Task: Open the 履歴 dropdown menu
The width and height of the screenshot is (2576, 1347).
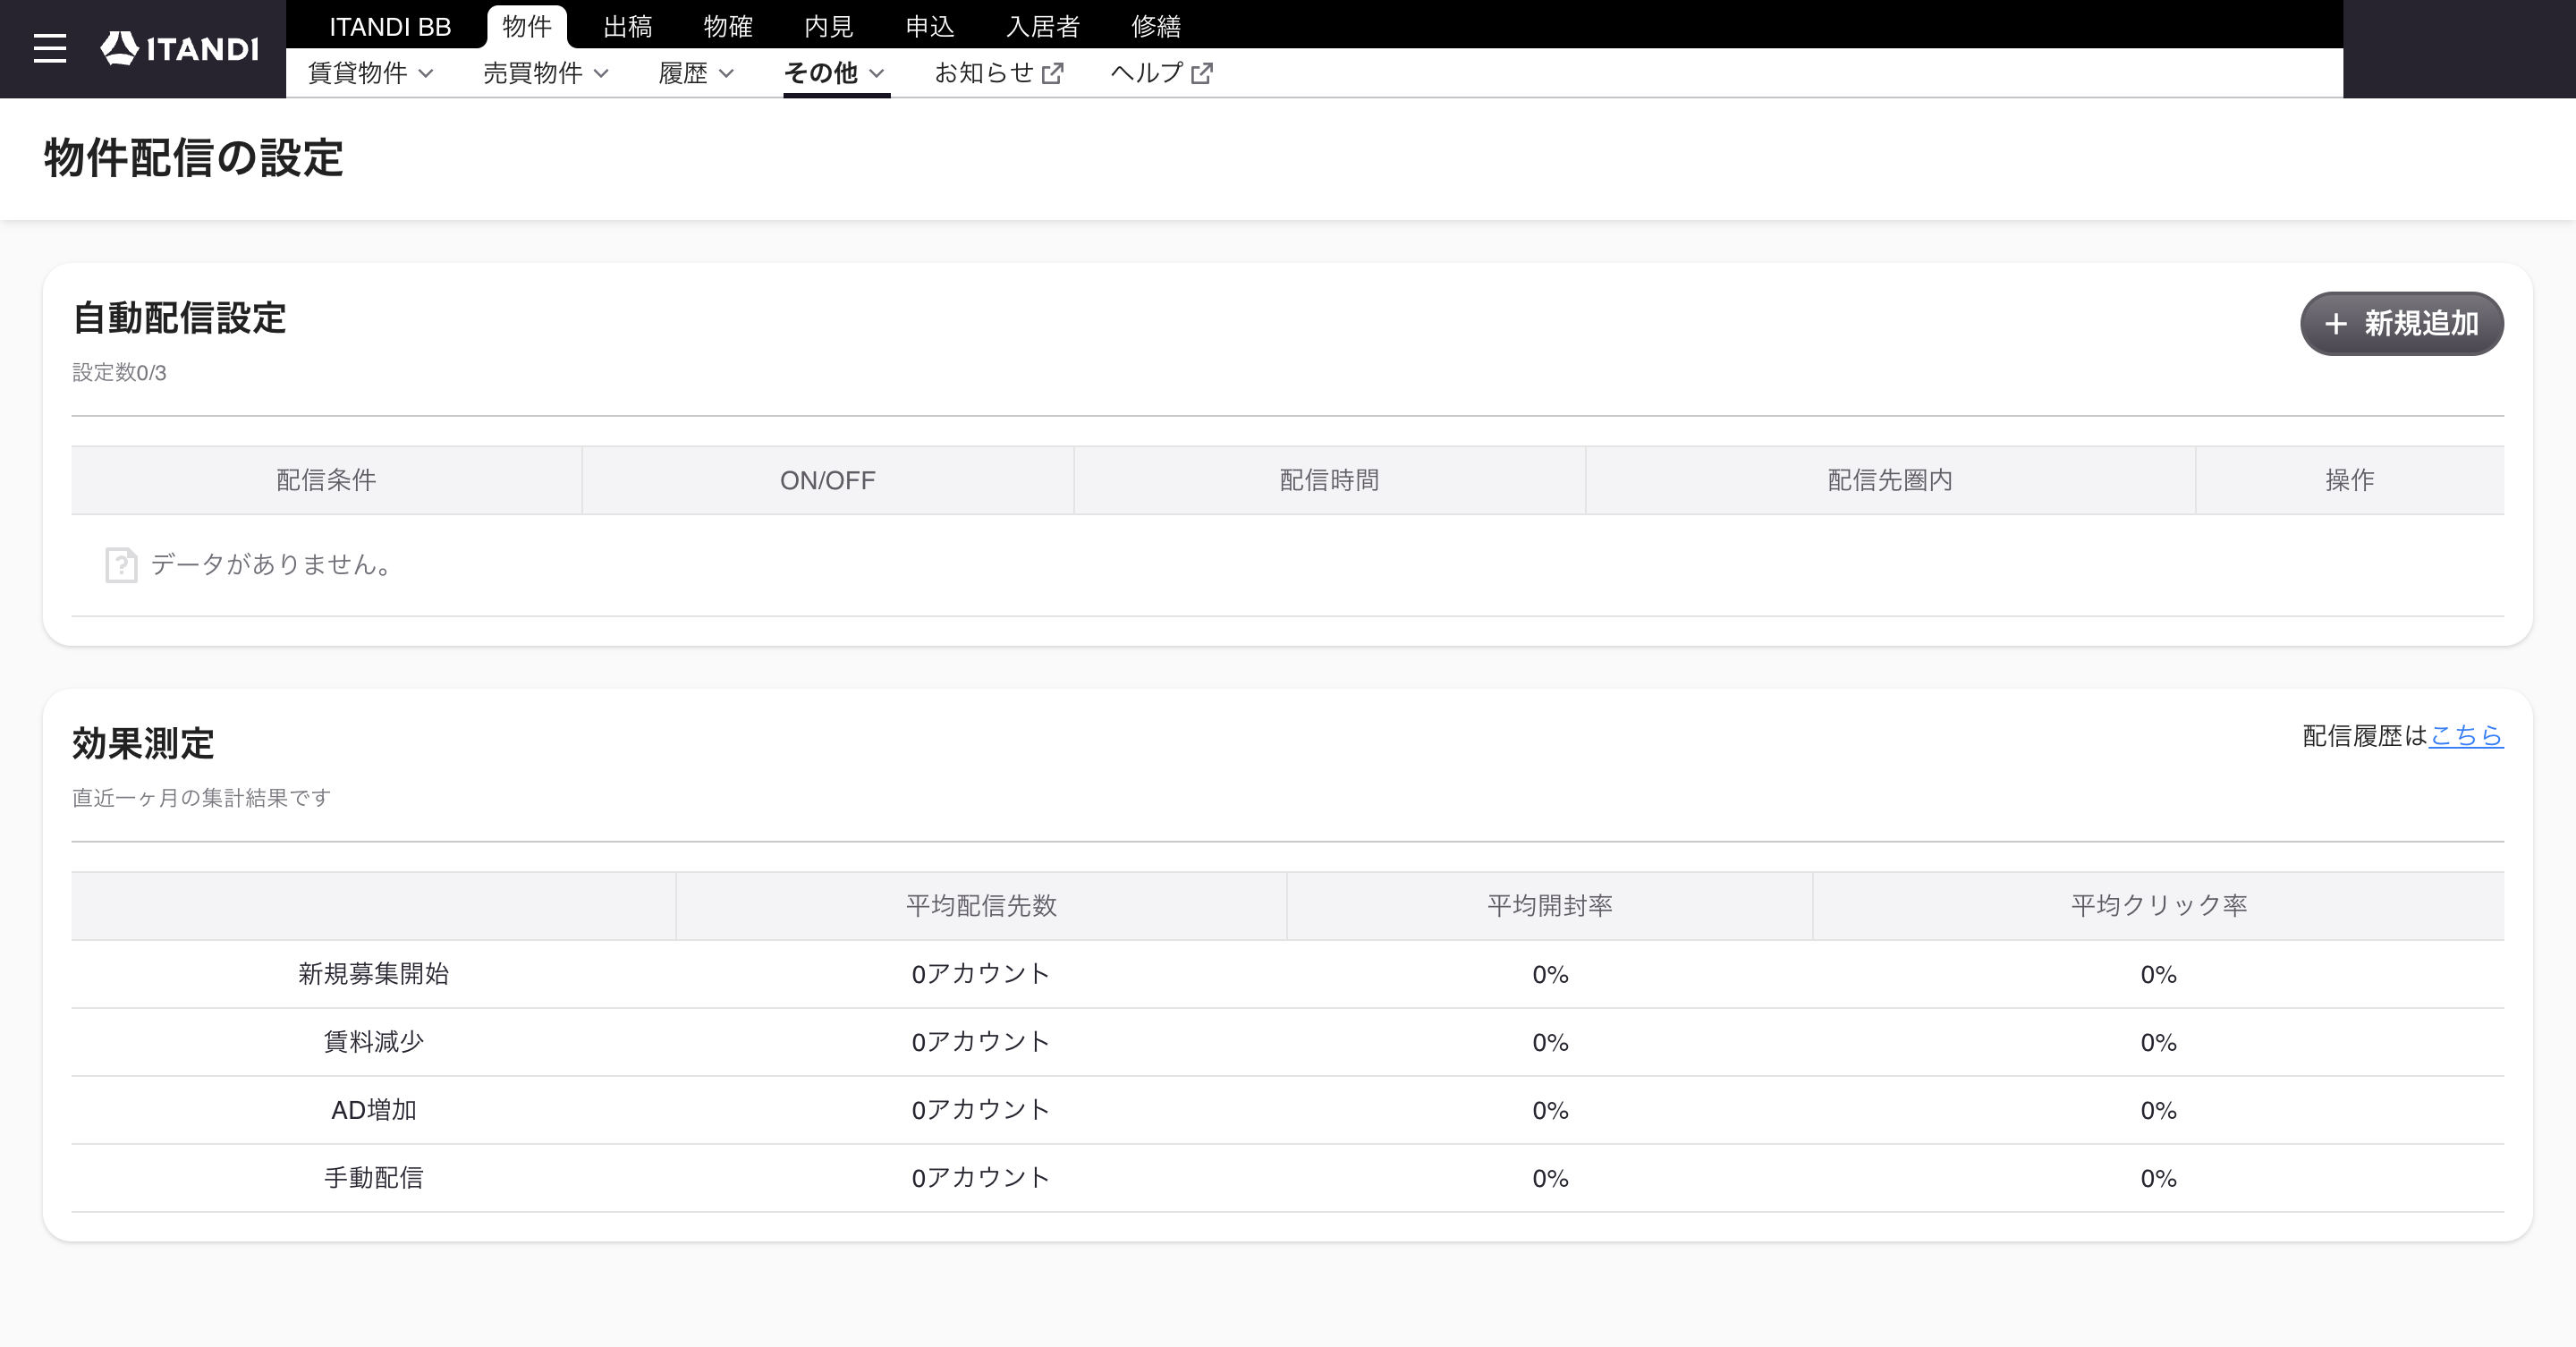Action: [x=696, y=73]
